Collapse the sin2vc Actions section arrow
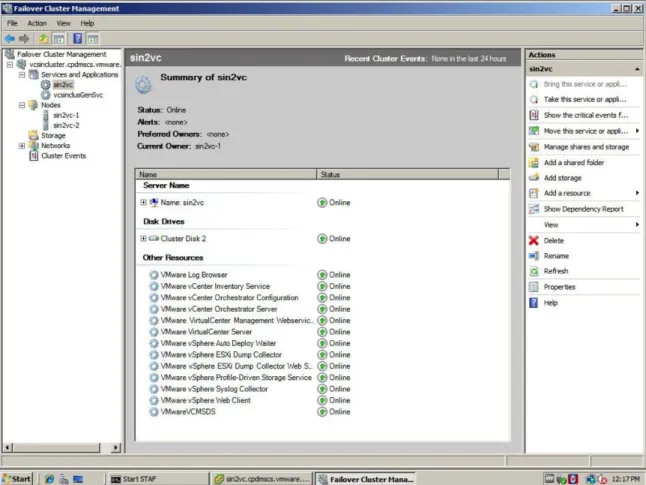 637,69
